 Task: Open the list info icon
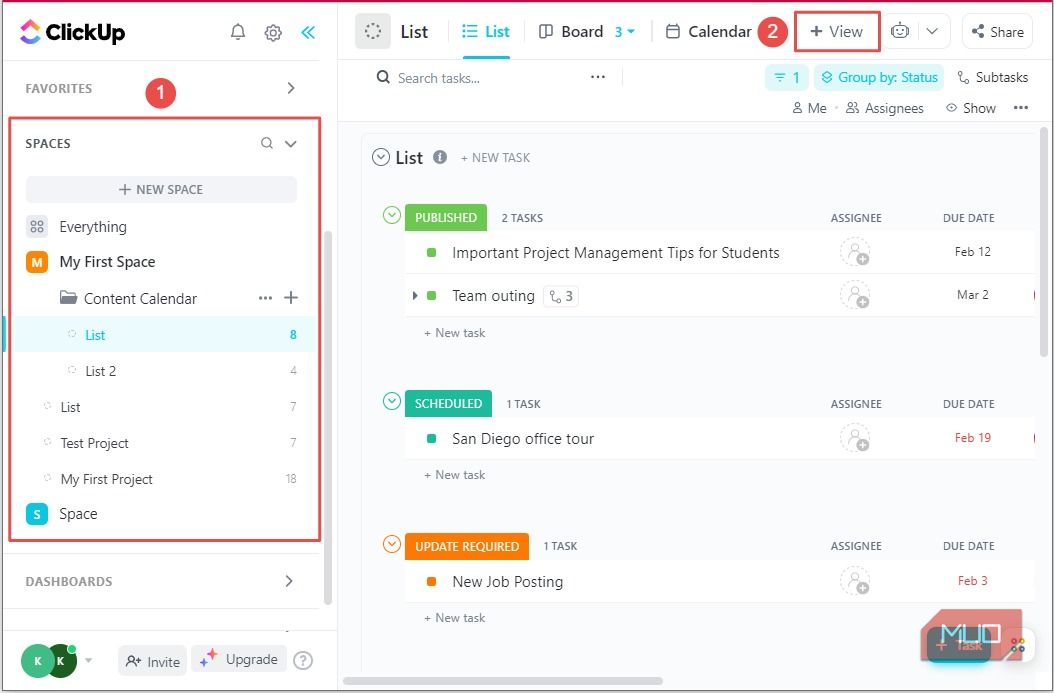(440, 157)
